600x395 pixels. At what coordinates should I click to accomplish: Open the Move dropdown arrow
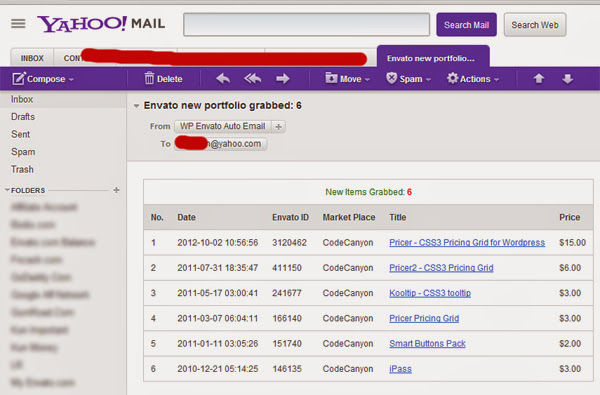367,80
